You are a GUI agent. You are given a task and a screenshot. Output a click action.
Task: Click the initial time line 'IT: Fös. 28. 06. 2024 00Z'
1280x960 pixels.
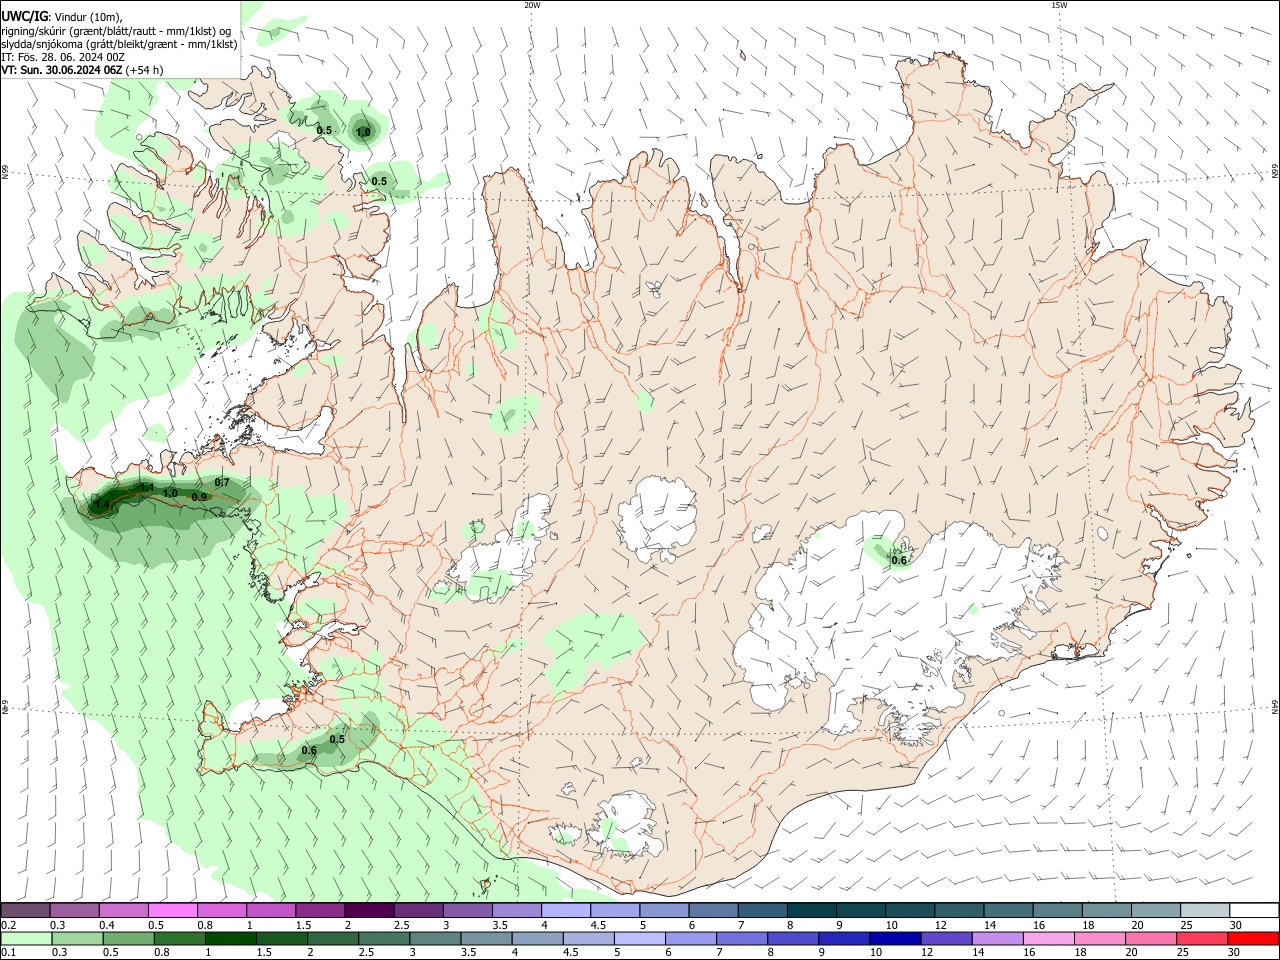(x=63, y=57)
